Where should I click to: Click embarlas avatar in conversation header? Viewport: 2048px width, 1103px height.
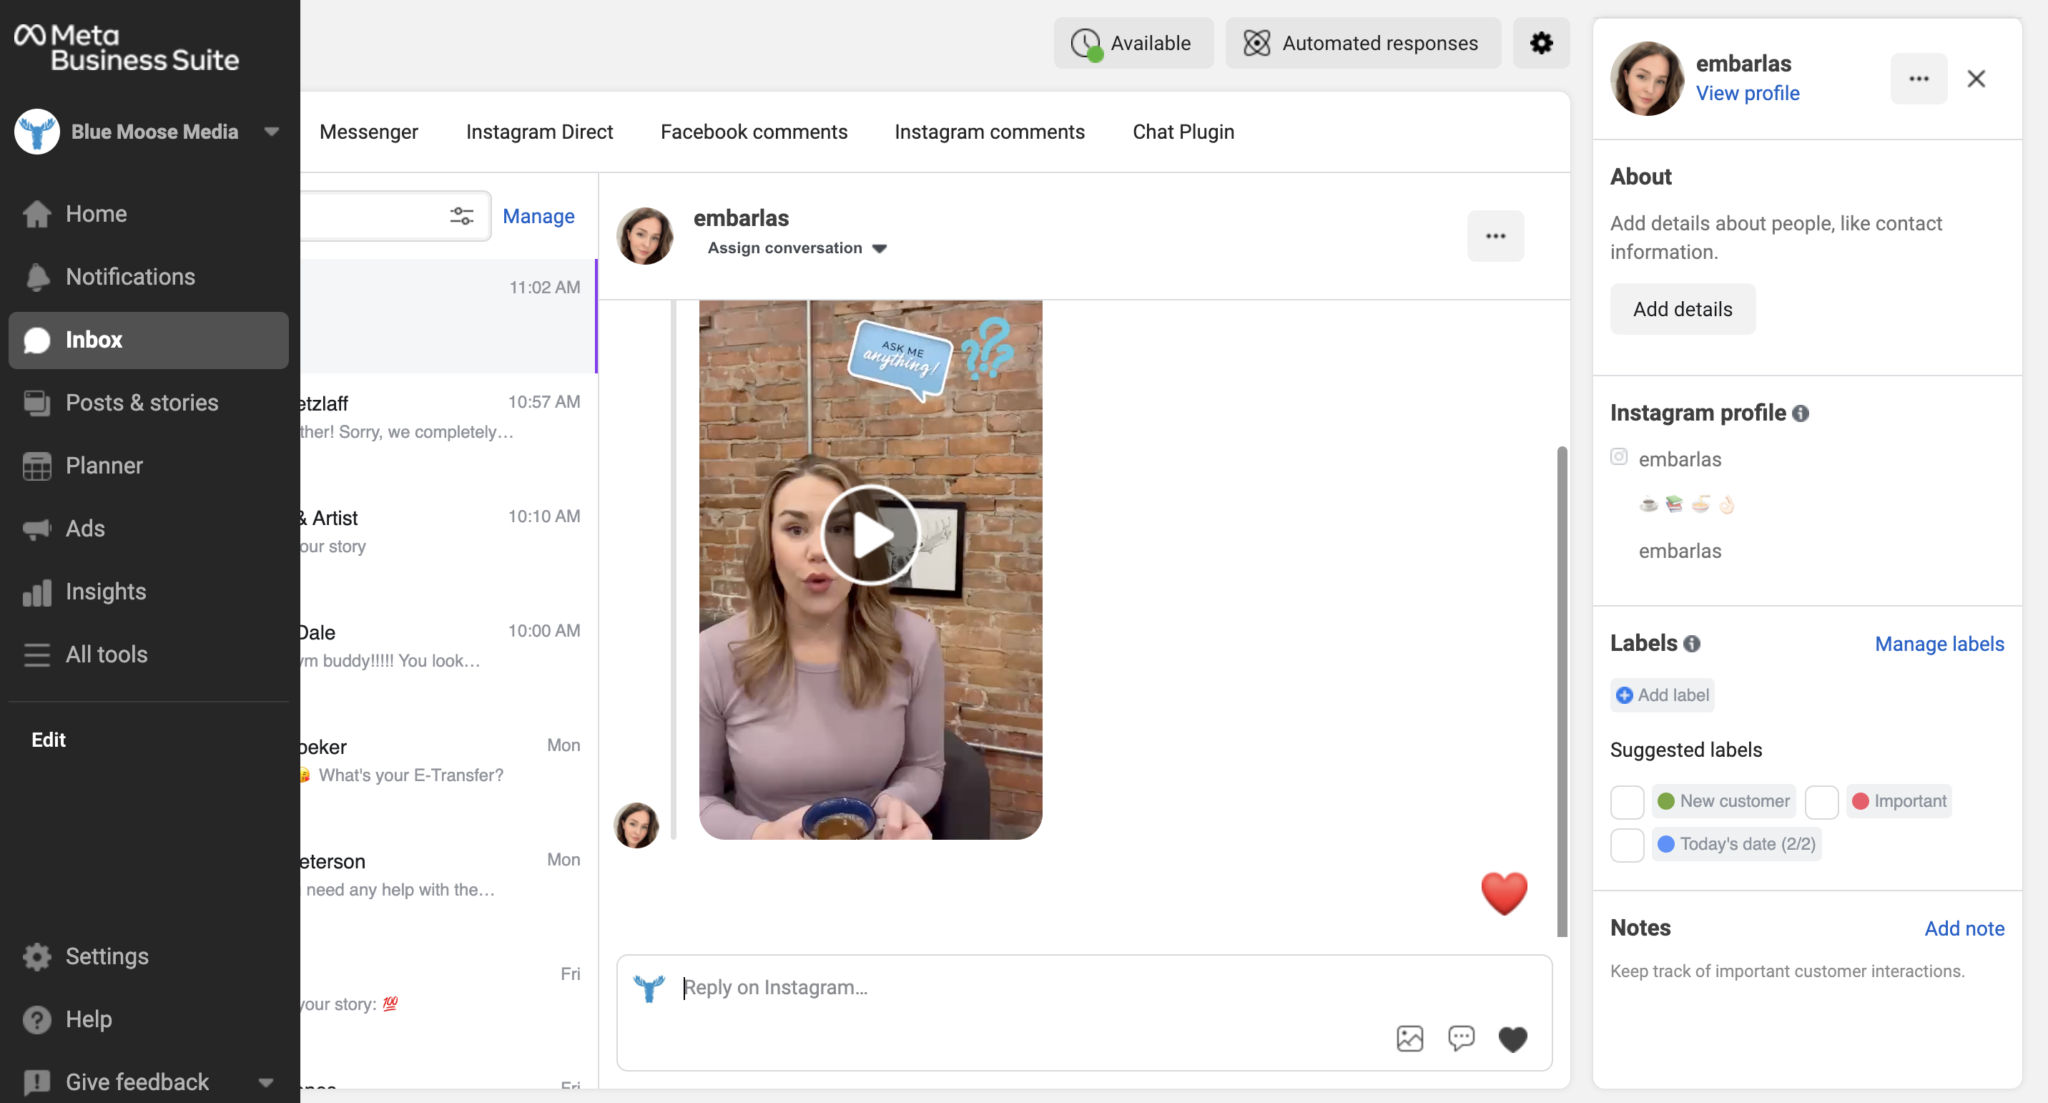[x=645, y=236]
